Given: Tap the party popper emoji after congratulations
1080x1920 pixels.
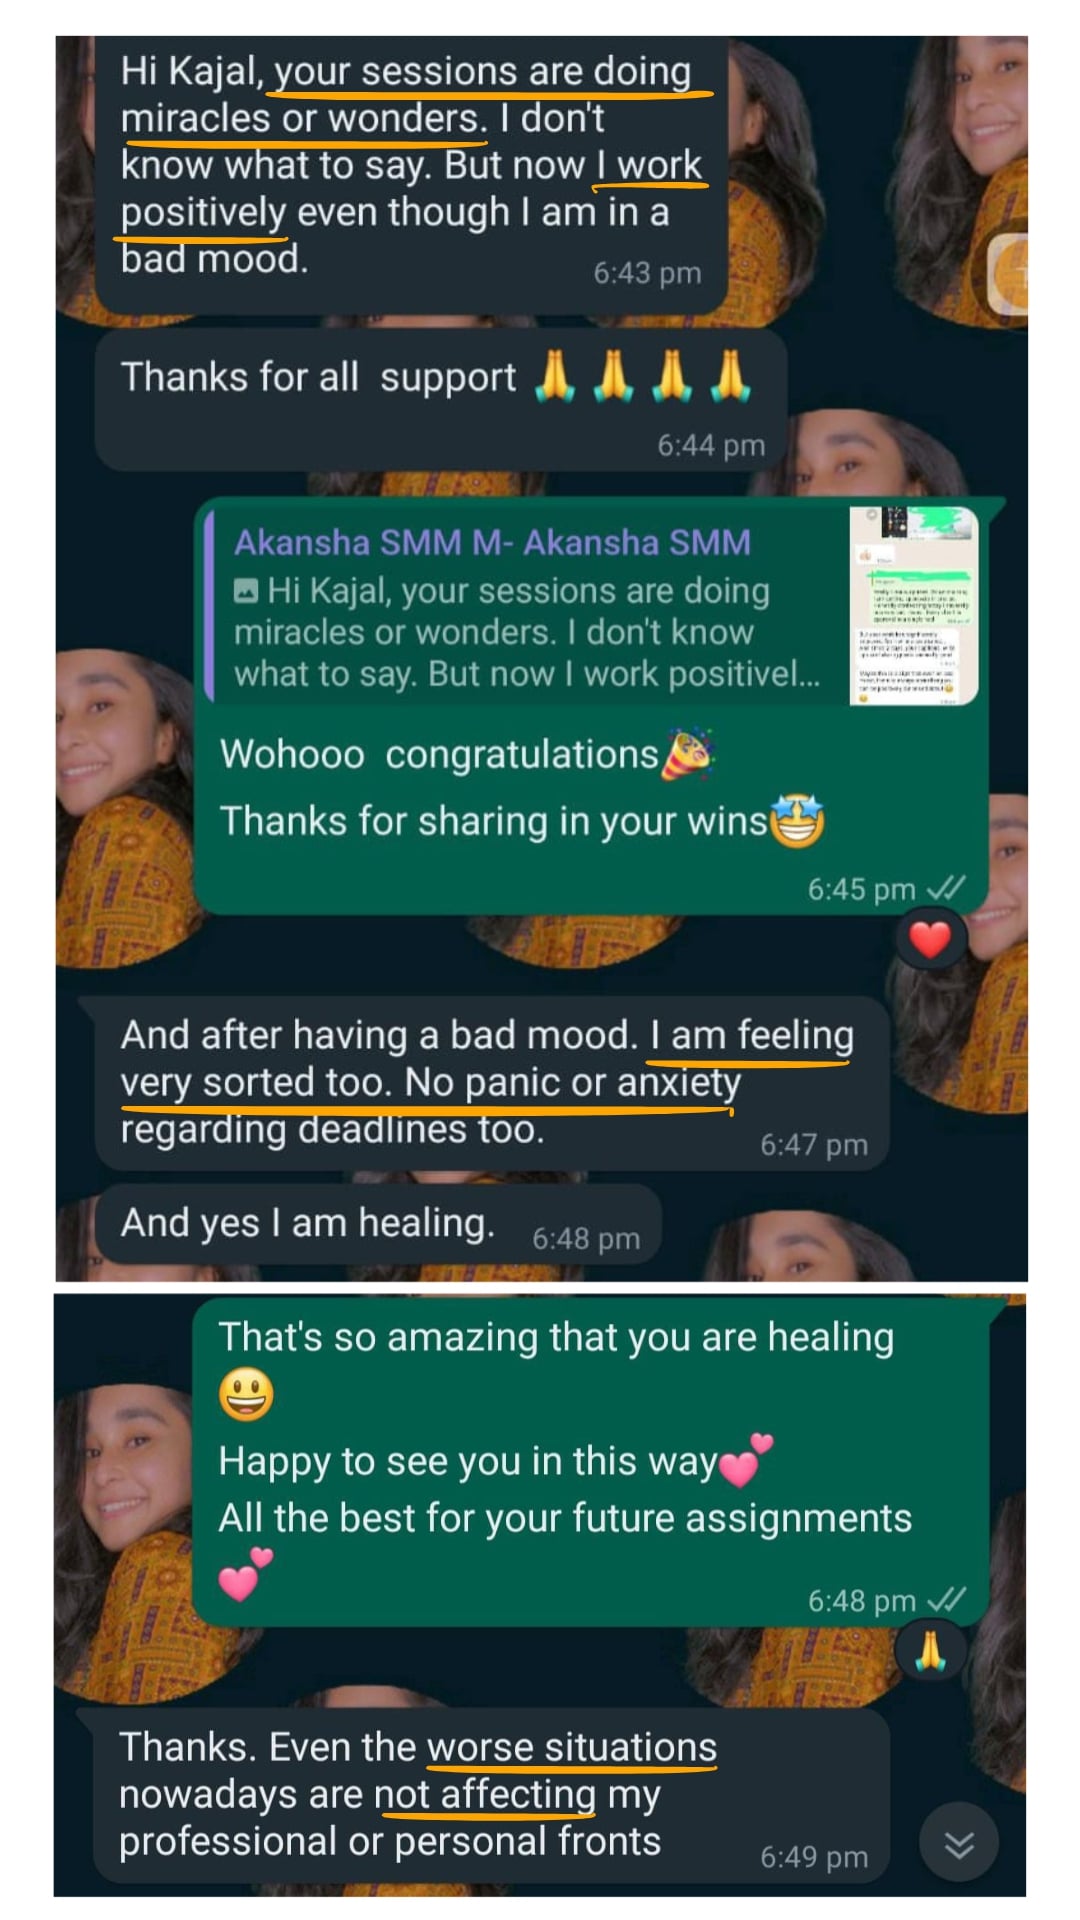Looking at the screenshot, I should (687, 755).
